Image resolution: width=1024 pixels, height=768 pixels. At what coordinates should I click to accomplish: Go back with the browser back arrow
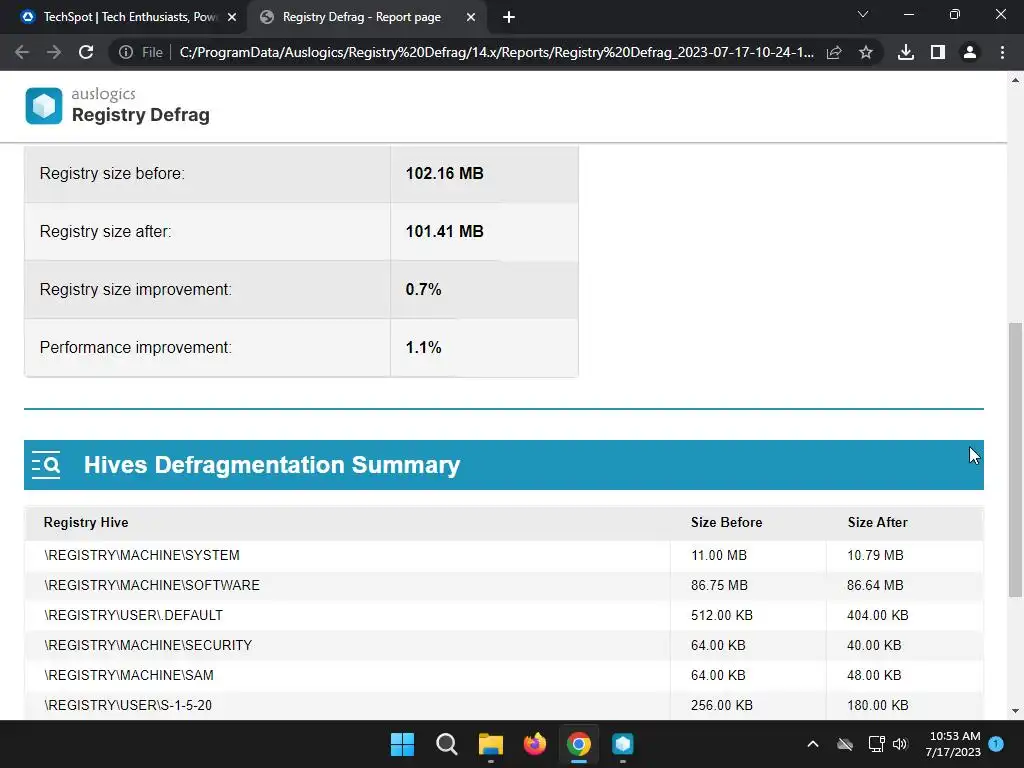pyautogui.click(x=22, y=52)
